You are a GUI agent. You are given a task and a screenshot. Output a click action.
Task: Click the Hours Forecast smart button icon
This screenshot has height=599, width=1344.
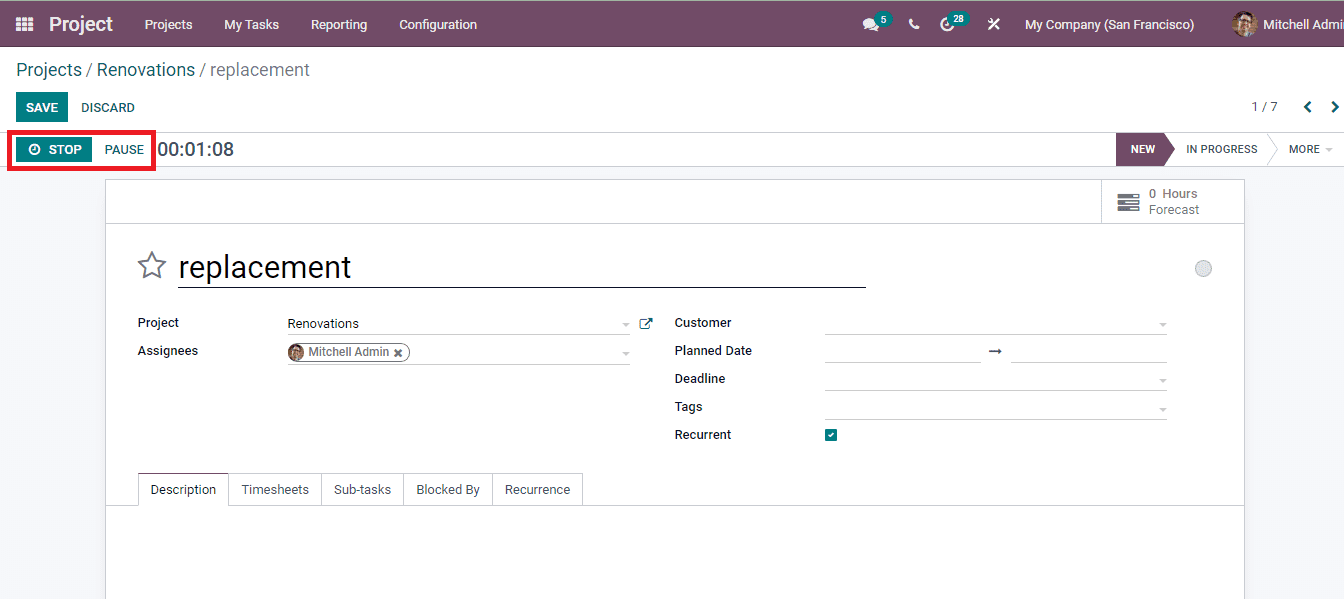click(1128, 201)
